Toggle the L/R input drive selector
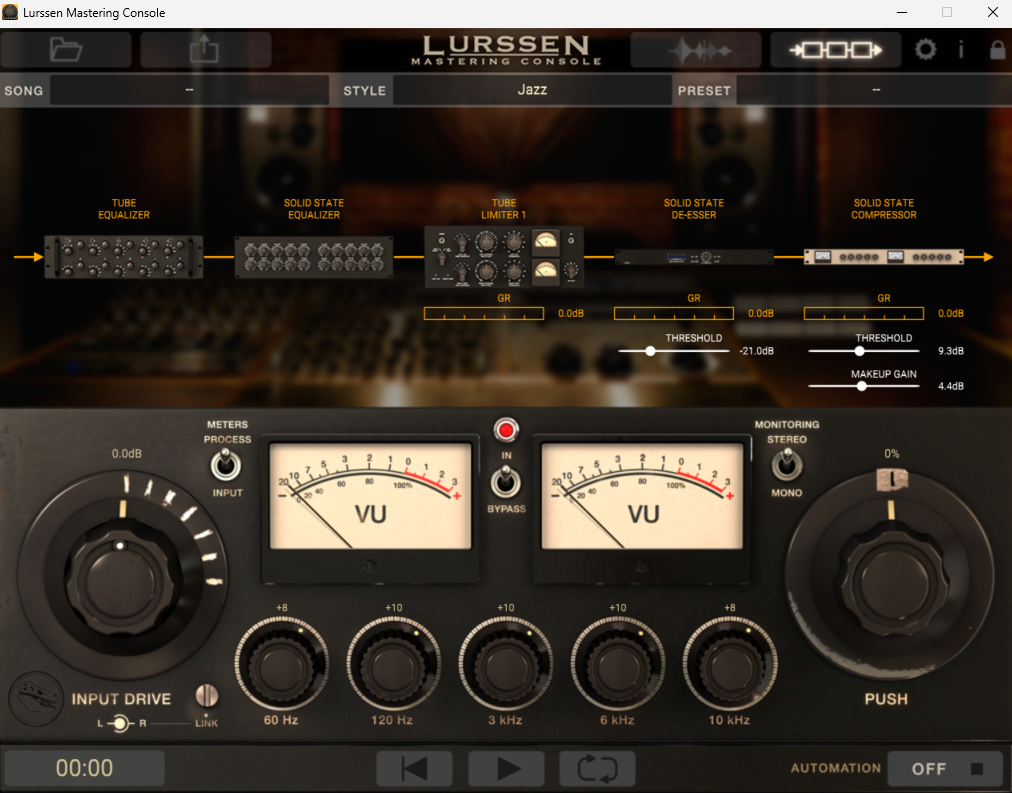This screenshot has height=793, width=1012. point(121,723)
